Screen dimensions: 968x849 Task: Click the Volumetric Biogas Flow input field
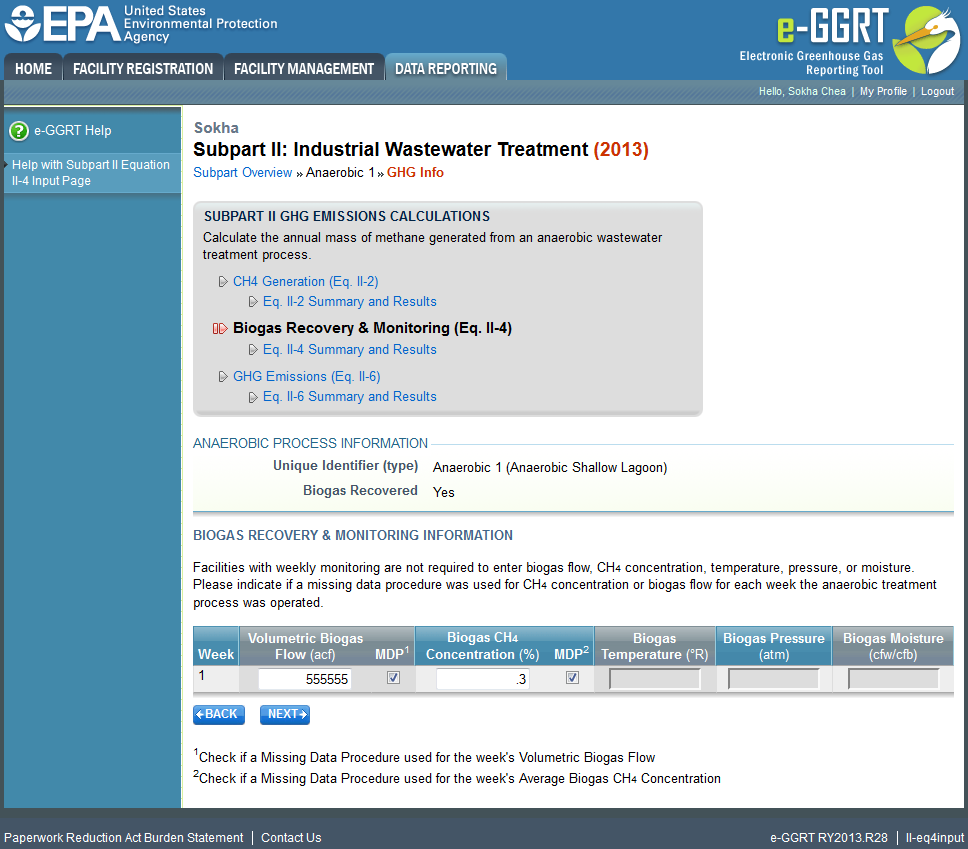pyautogui.click(x=305, y=679)
